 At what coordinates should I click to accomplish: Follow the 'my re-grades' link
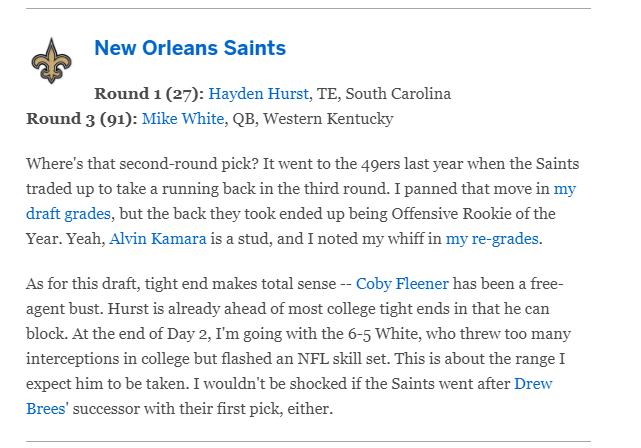492,239
